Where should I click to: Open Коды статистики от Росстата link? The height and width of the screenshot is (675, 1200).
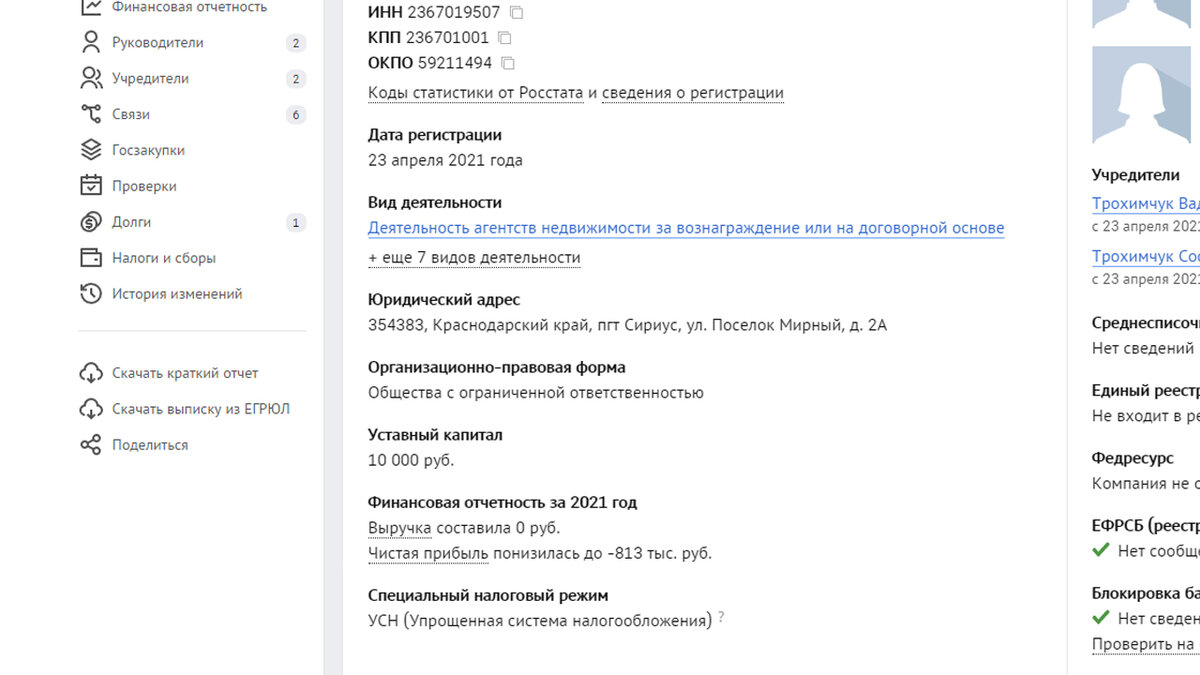475,93
